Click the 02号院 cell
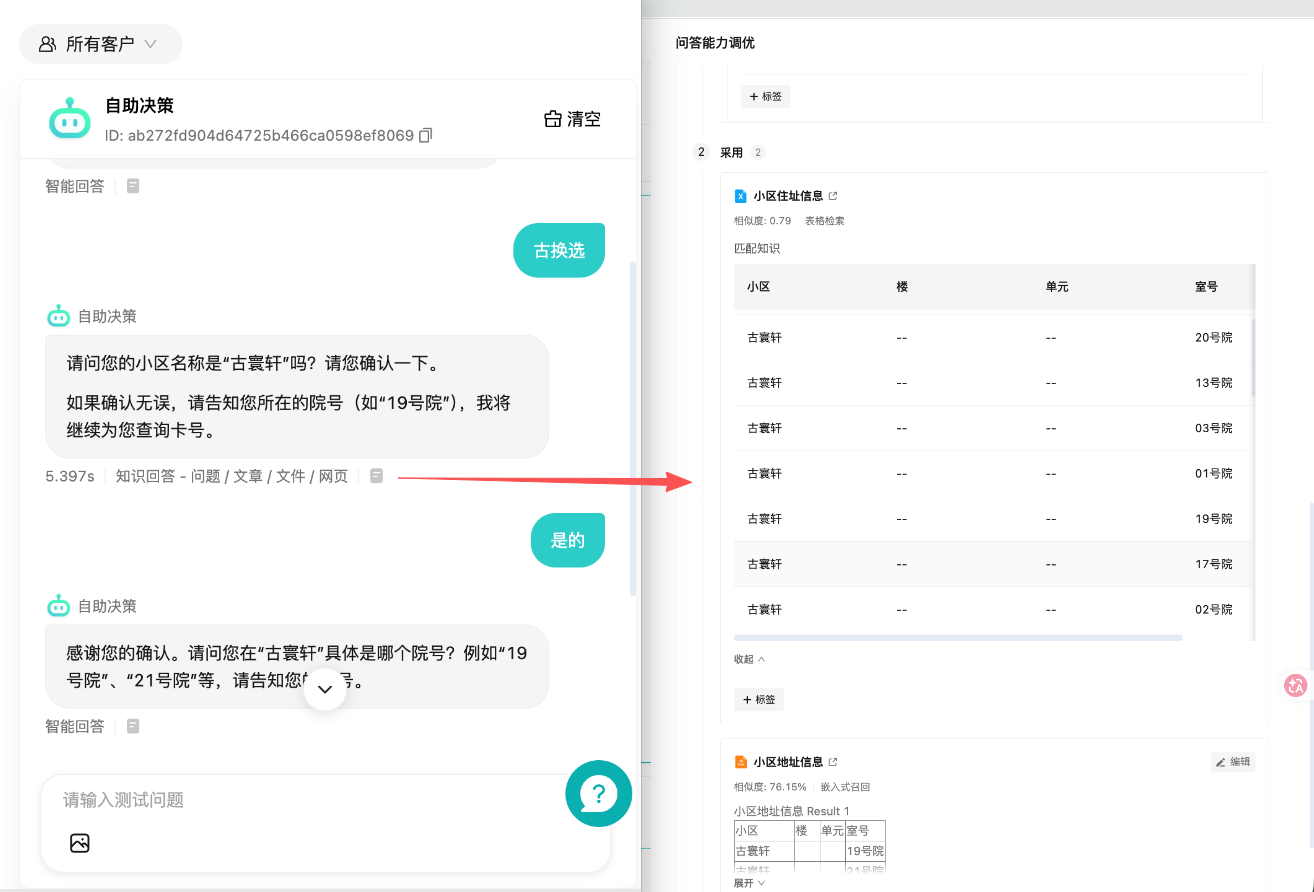 click(x=1214, y=609)
